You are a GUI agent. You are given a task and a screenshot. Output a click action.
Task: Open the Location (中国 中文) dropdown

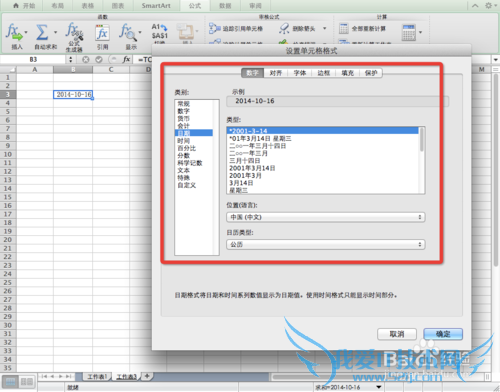click(326, 217)
